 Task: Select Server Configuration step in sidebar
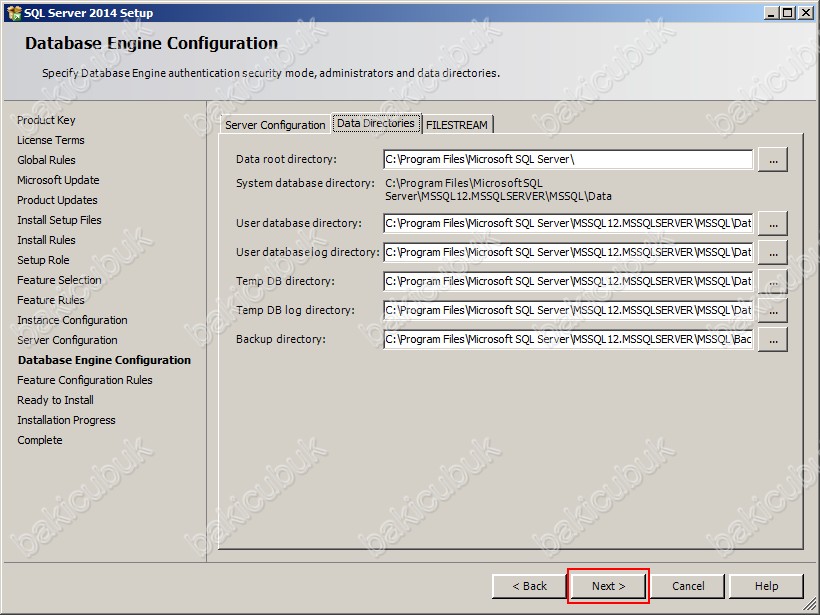click(67, 340)
